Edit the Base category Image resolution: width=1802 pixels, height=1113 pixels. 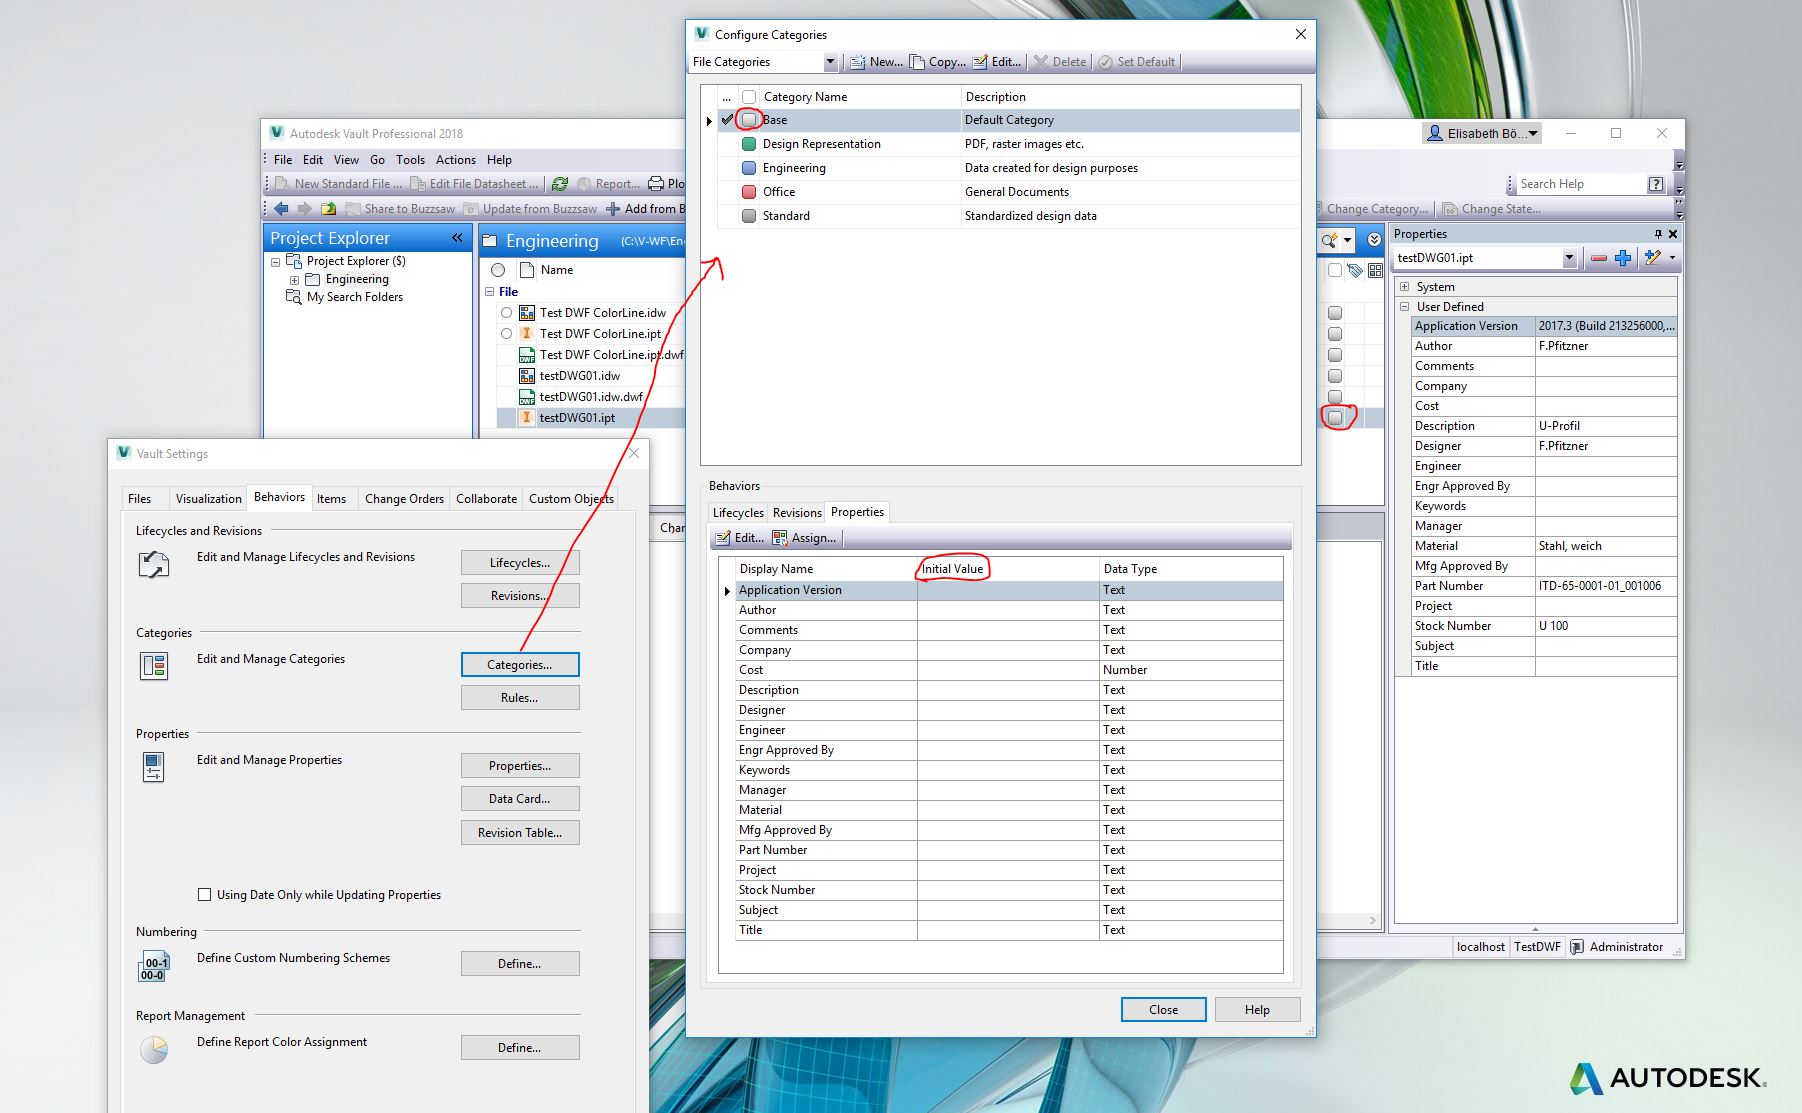pyautogui.click(x=997, y=61)
